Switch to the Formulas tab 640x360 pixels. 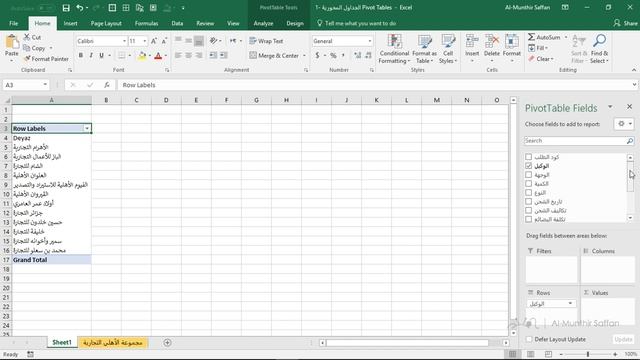[x=147, y=23]
